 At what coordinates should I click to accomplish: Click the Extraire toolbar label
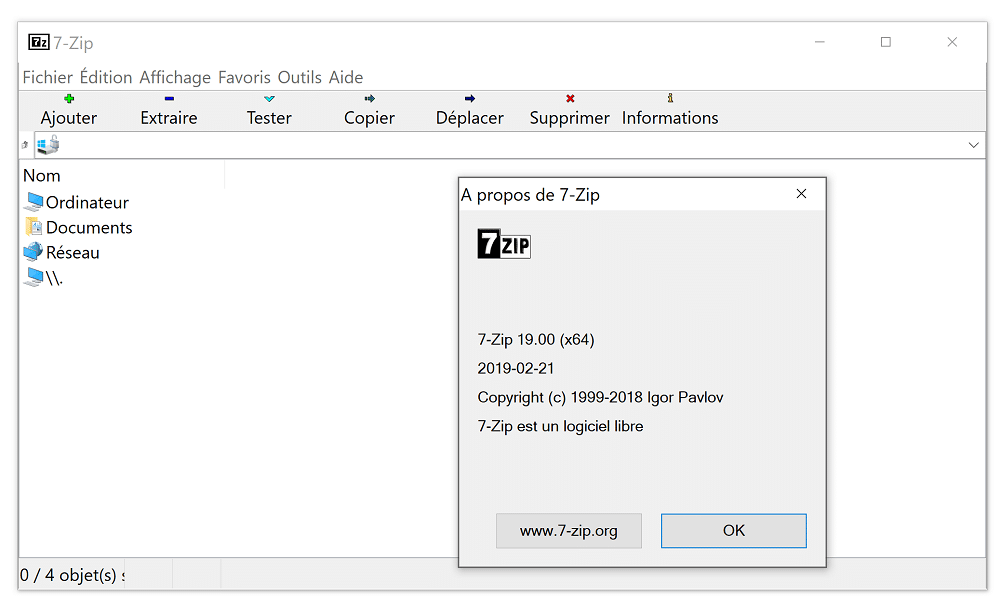coord(169,118)
